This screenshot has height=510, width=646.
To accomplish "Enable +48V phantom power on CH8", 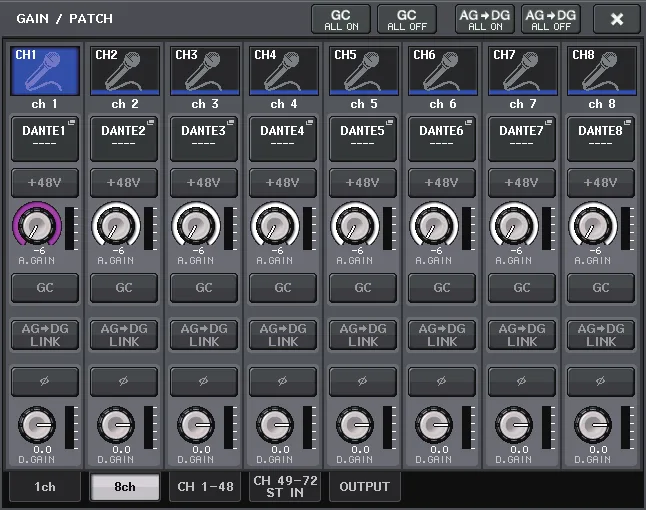I will (x=601, y=182).
